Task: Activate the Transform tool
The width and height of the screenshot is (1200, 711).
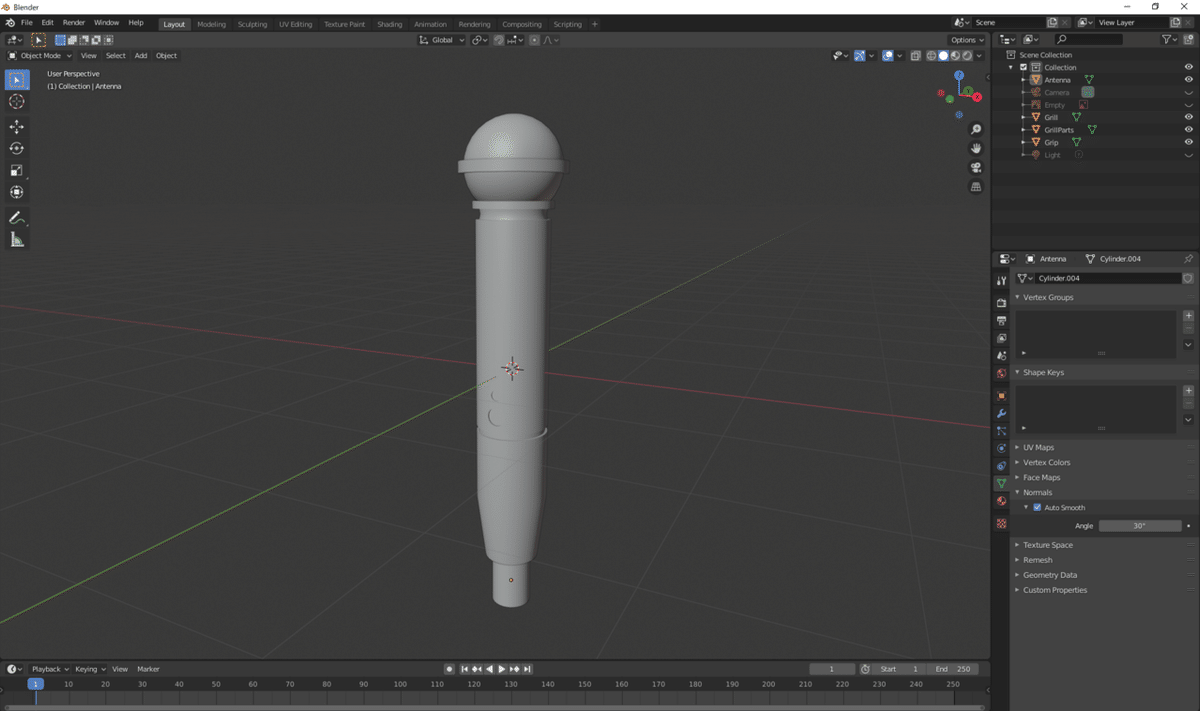Action: (17, 192)
